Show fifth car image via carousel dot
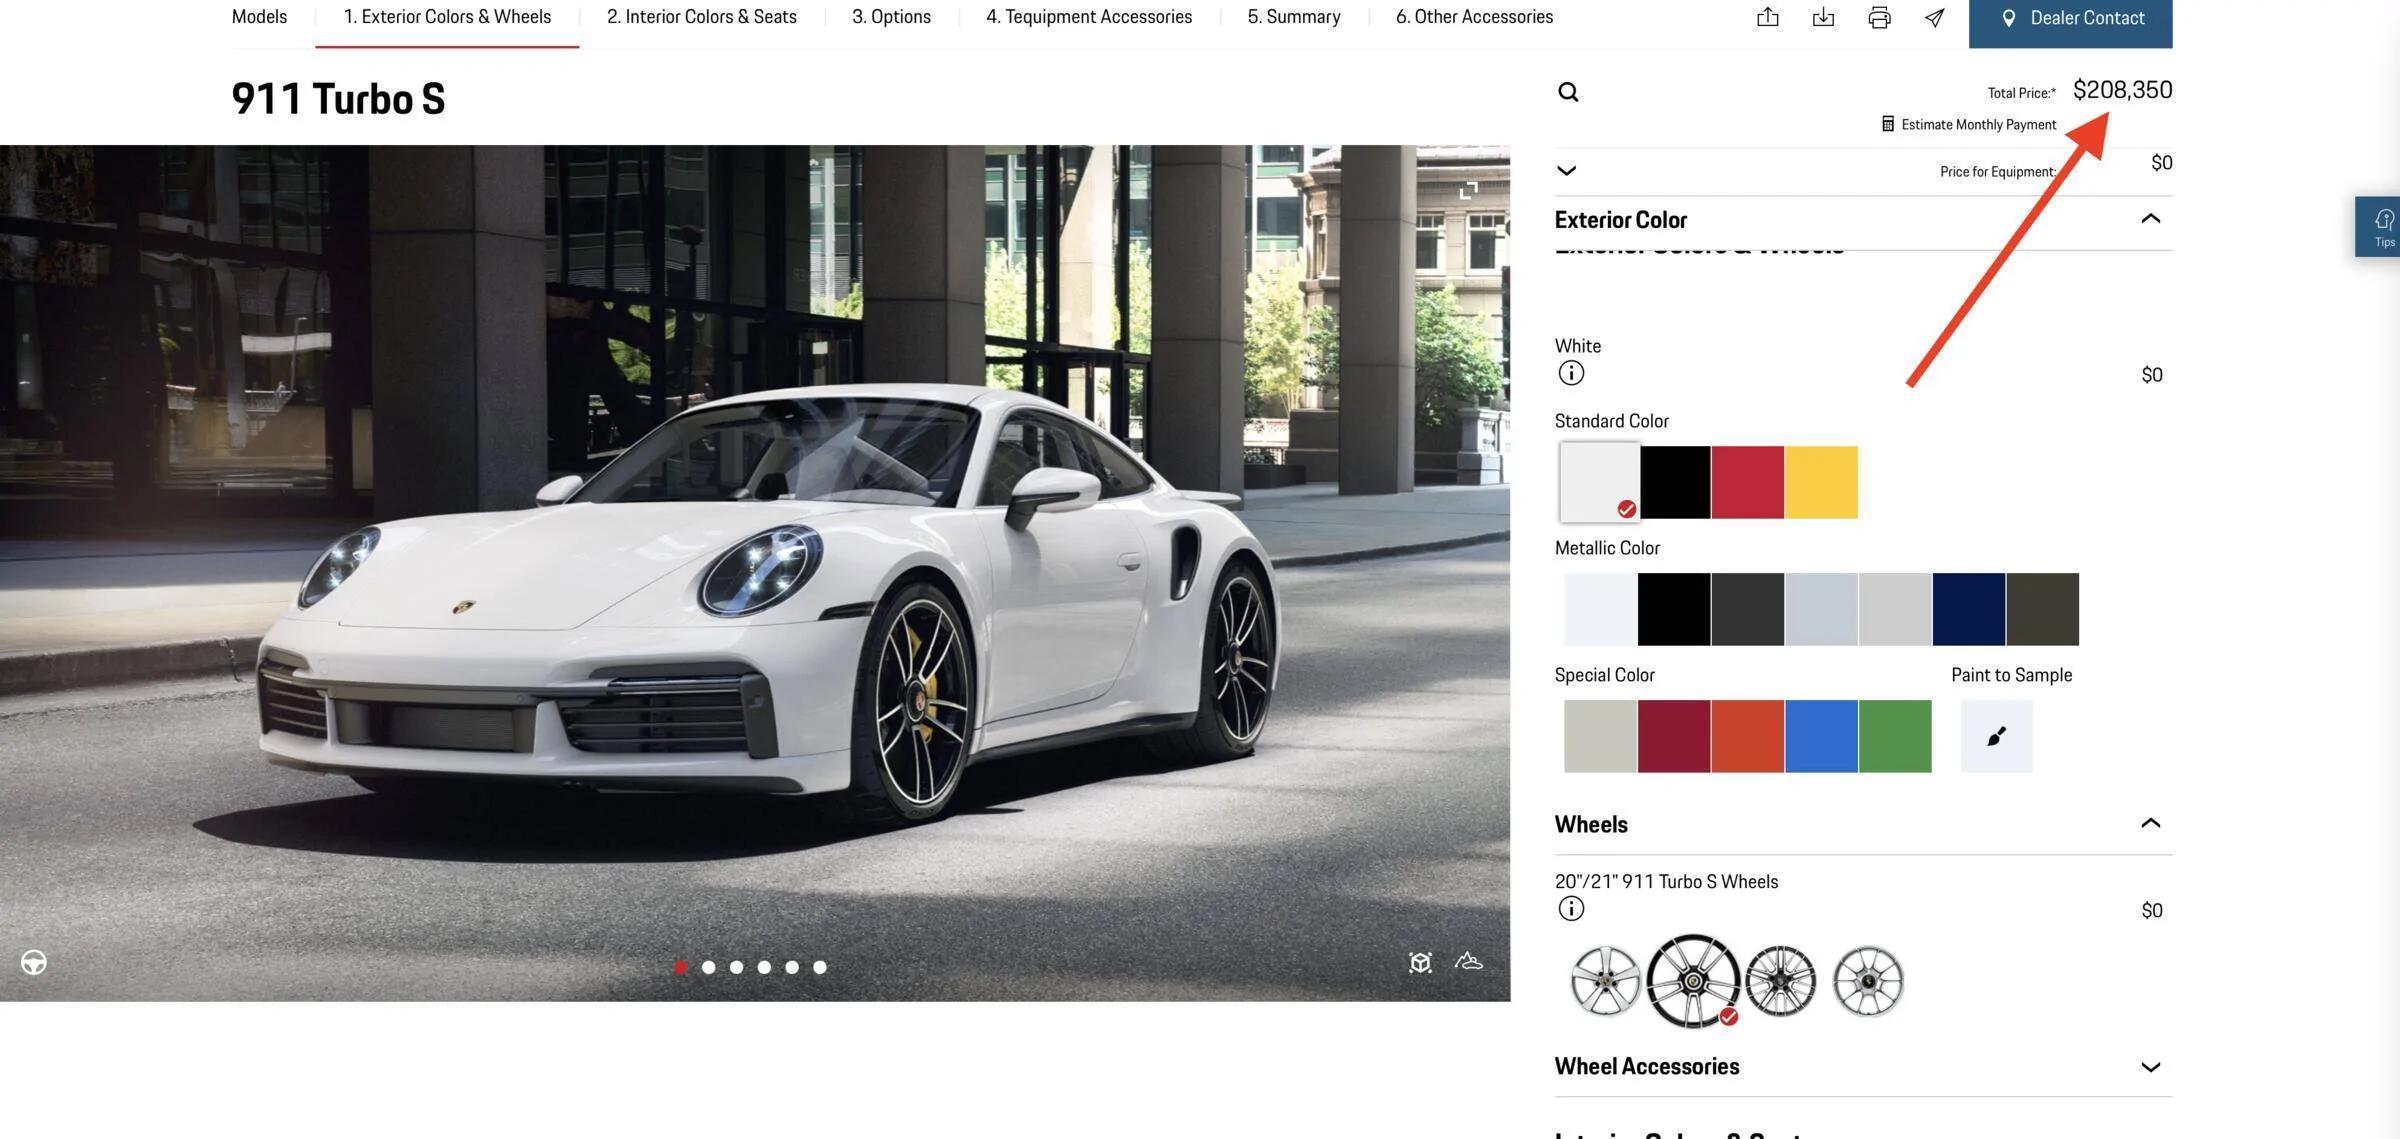This screenshot has height=1139, width=2400. (x=792, y=967)
